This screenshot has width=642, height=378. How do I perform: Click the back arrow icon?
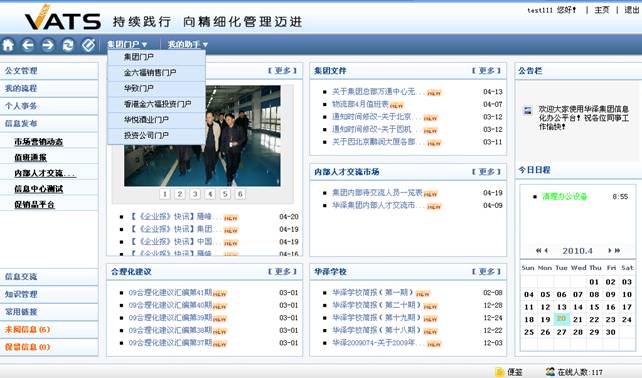tap(28, 45)
